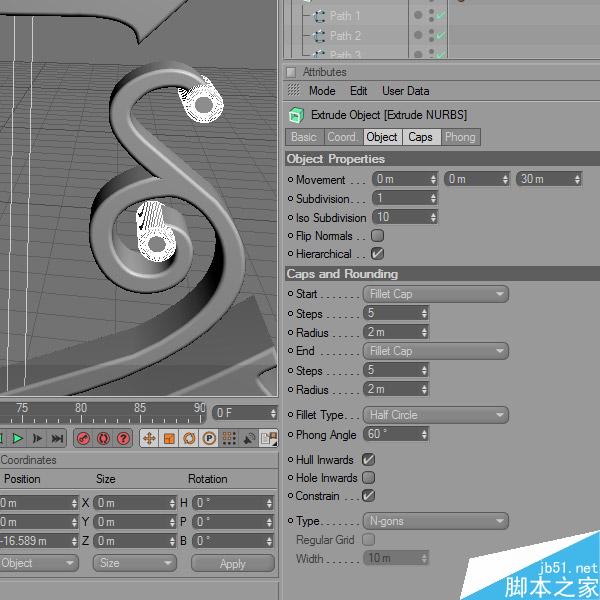Click the Extrude NURBS green cube icon

click(x=296, y=115)
